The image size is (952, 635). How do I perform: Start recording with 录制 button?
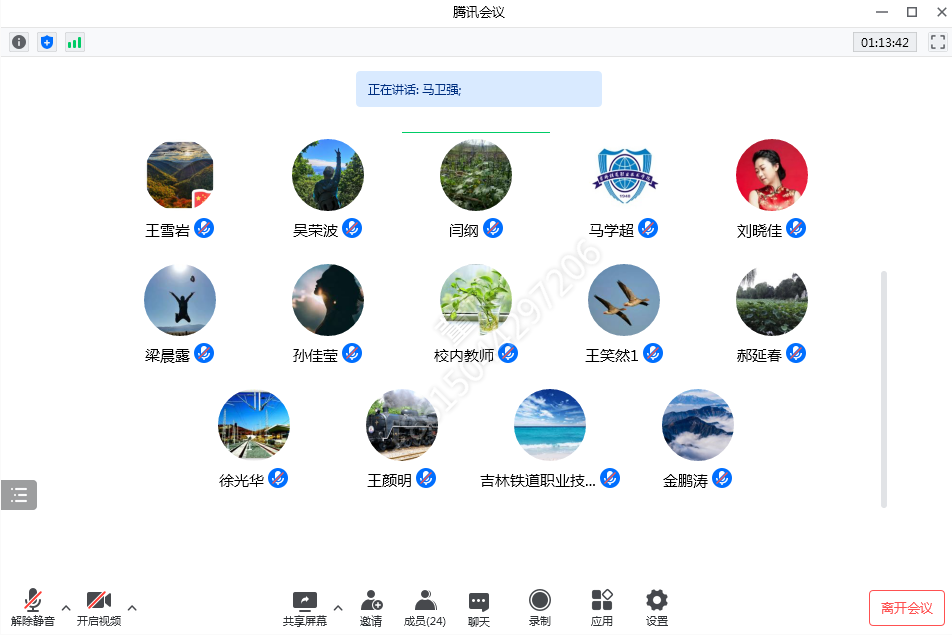pos(539,608)
